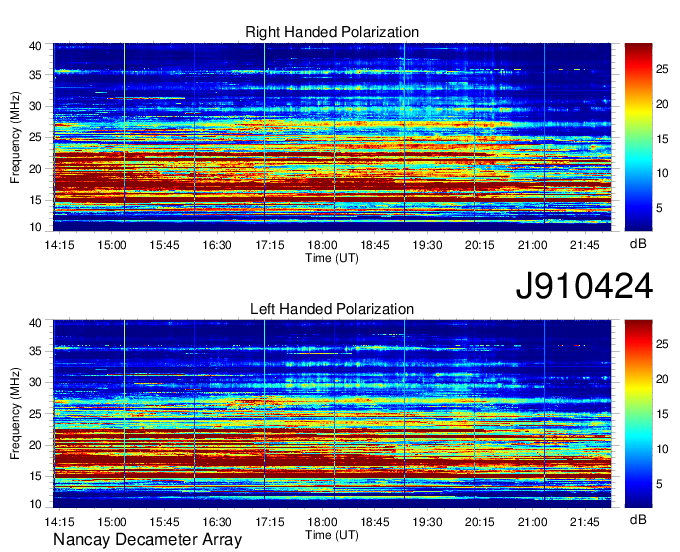Click the "14:15" time tick under the Left Handed plot

[x=59, y=522]
